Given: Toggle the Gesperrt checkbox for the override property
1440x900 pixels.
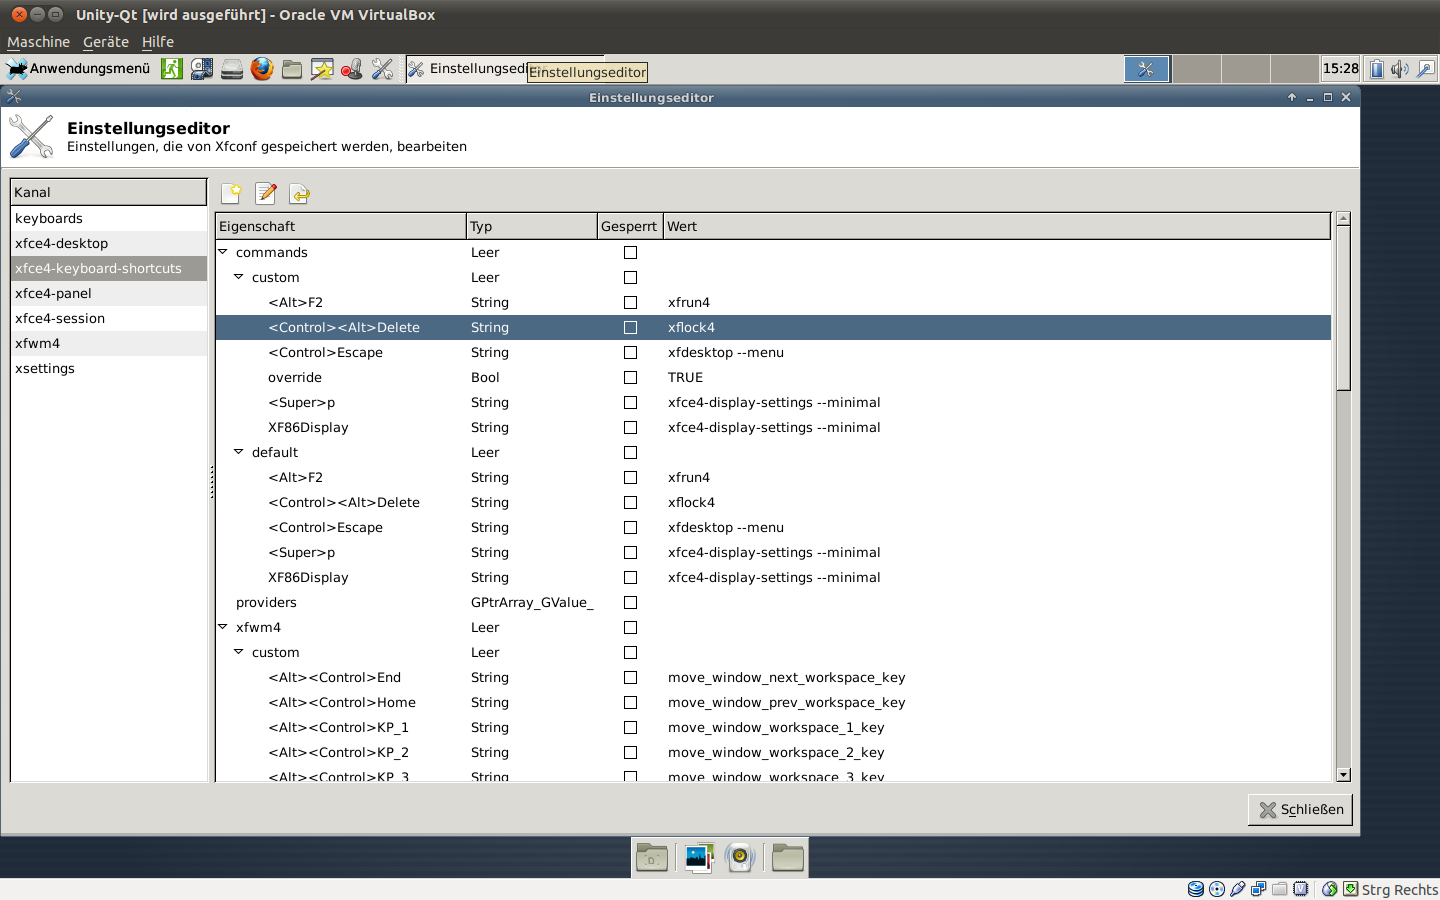Looking at the screenshot, I should [x=630, y=377].
